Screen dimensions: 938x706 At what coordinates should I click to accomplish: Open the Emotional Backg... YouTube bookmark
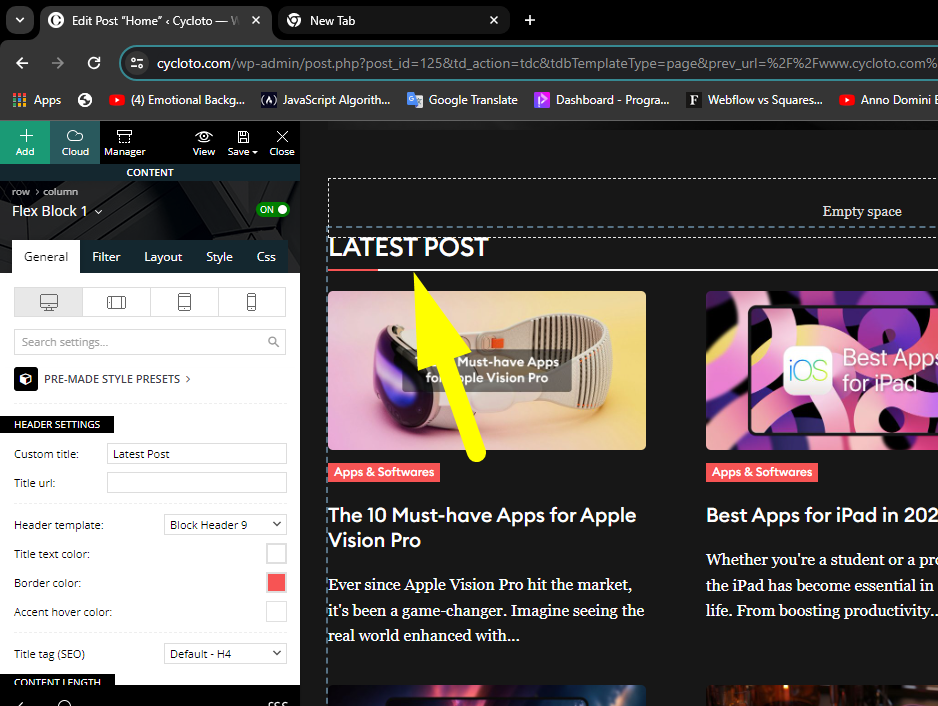[x=178, y=100]
